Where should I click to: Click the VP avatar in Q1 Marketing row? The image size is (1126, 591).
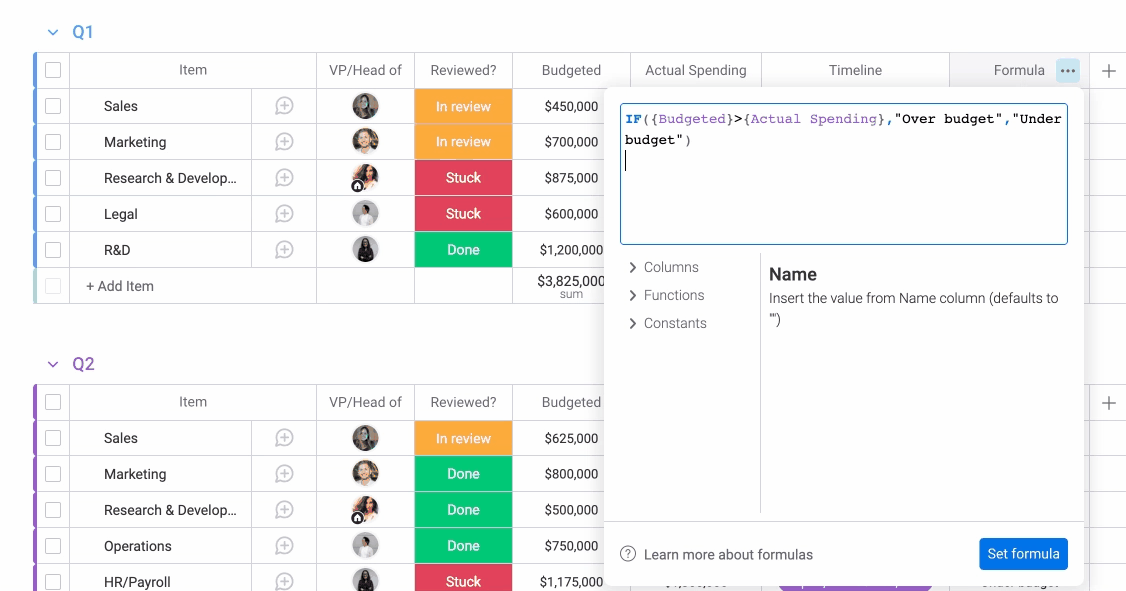pos(366,141)
